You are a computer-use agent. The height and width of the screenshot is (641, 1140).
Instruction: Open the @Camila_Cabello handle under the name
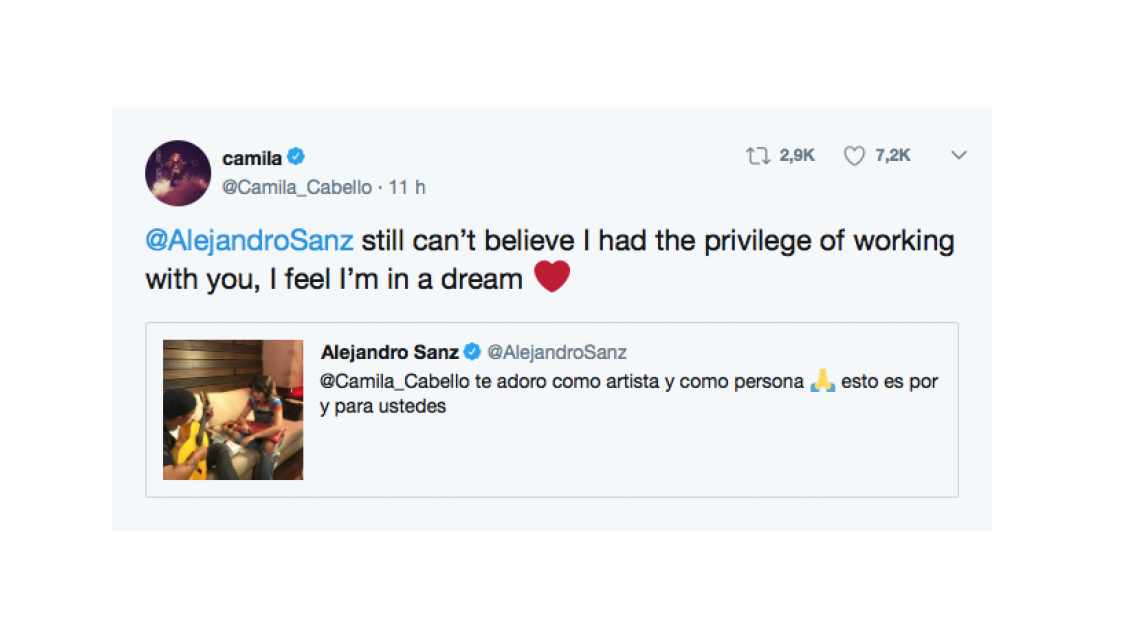coord(296,187)
